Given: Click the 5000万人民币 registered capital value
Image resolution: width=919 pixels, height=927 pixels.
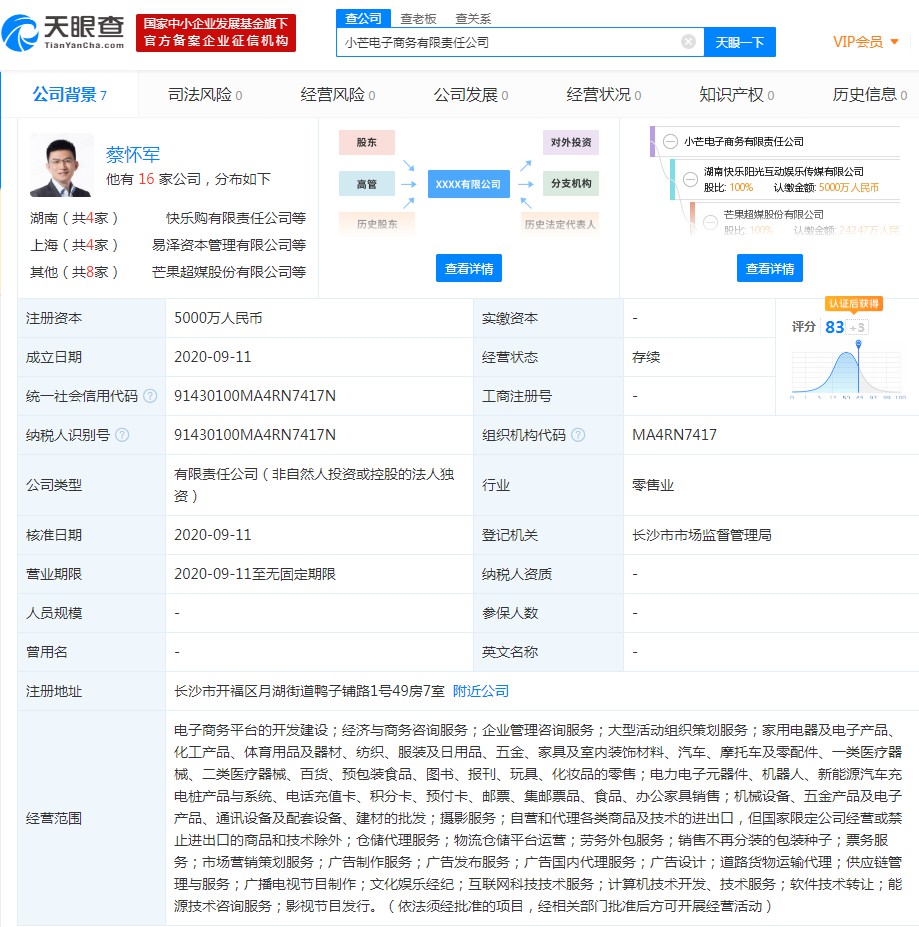Looking at the screenshot, I should point(218,318).
